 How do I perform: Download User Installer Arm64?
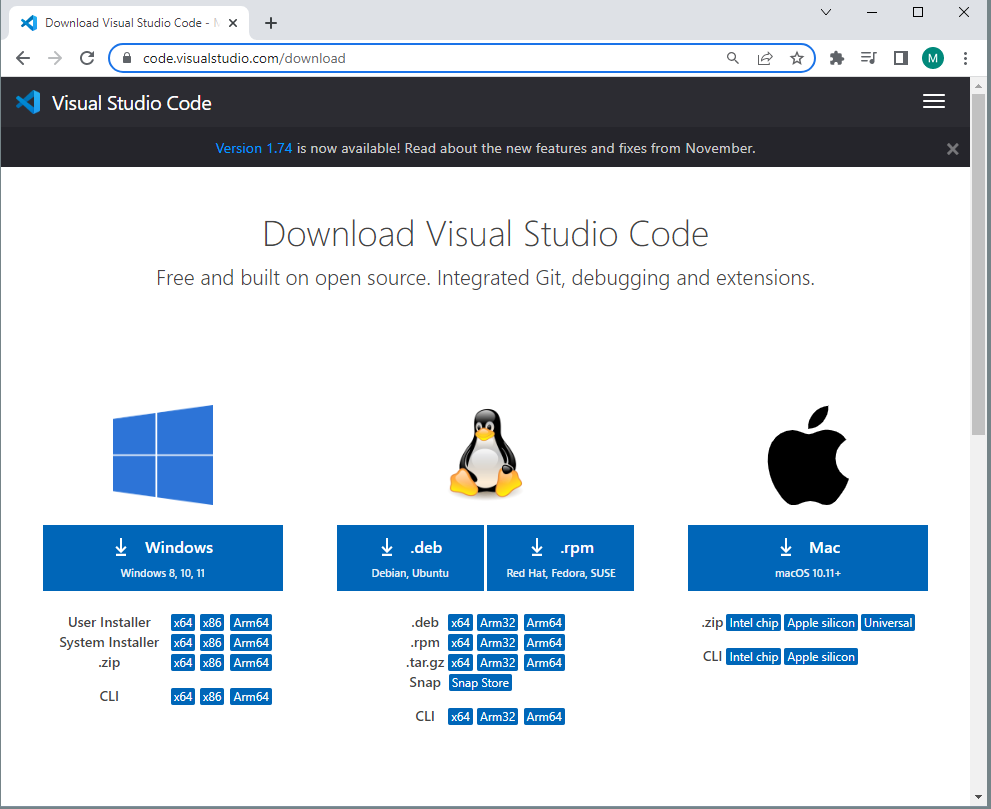point(251,623)
